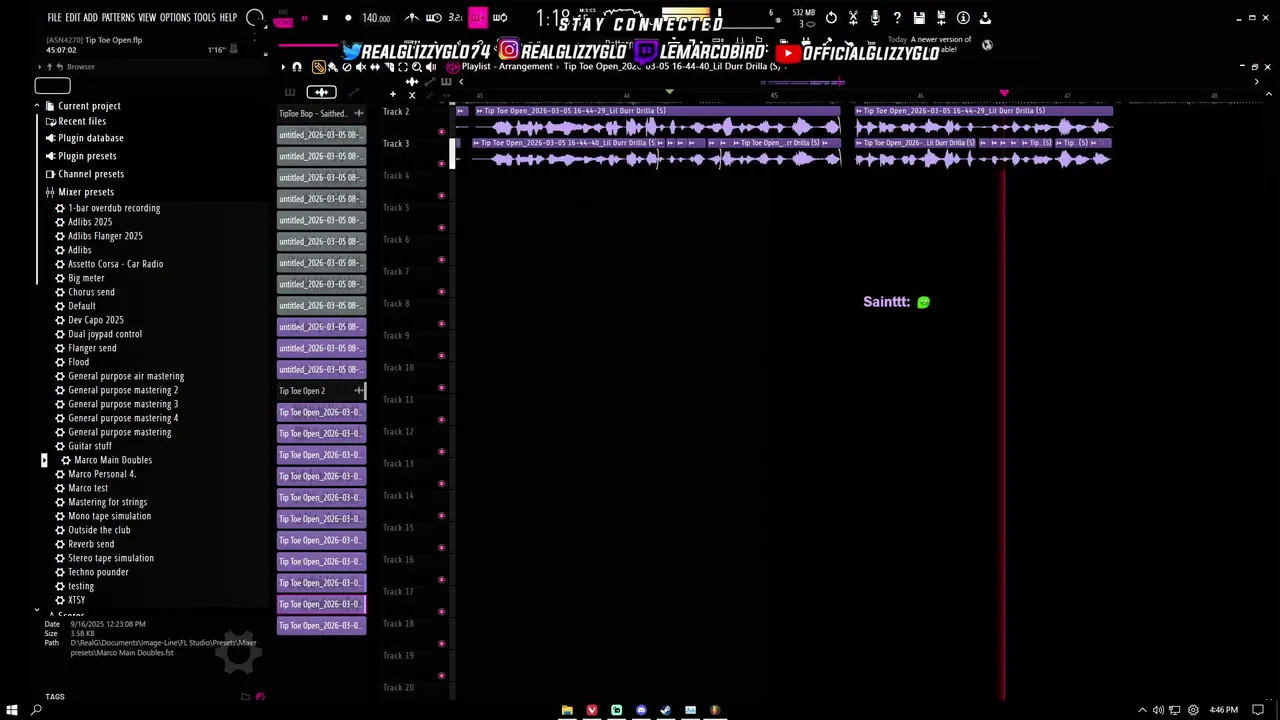Image resolution: width=1280 pixels, height=720 pixels.
Task: Open the playlist options menu arrow
Action: [283, 67]
